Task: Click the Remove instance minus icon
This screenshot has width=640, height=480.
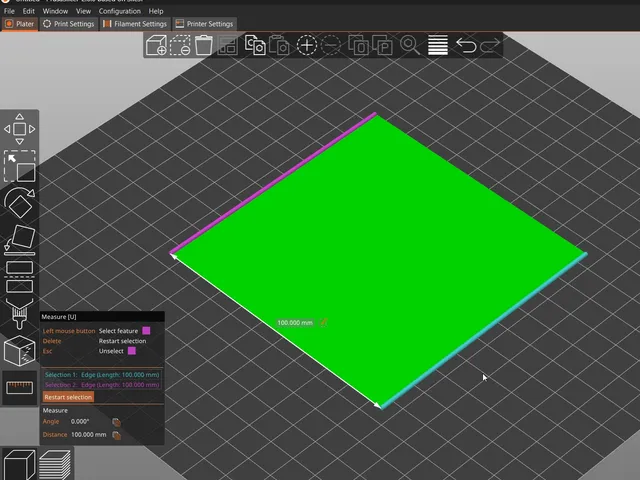Action: 331,45
